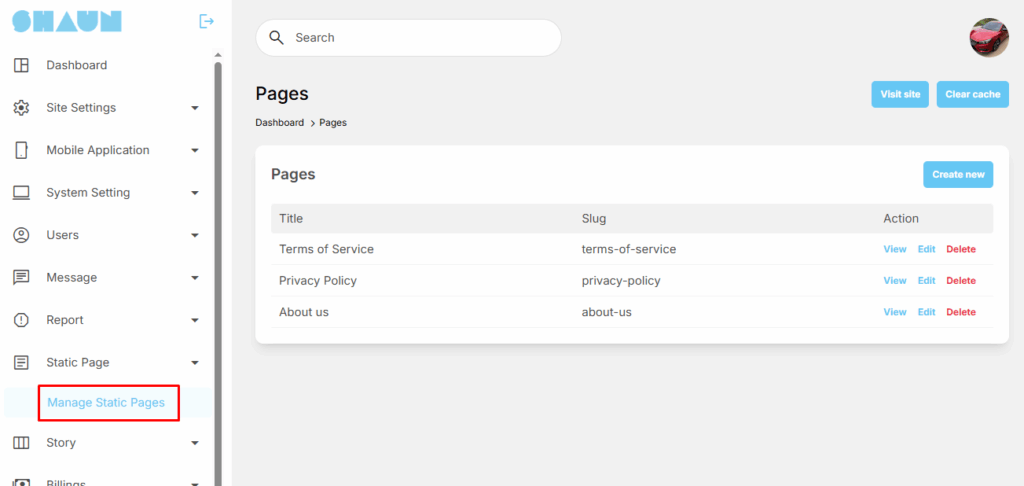
Task: Expand the Users menu arrow
Action: pos(195,236)
